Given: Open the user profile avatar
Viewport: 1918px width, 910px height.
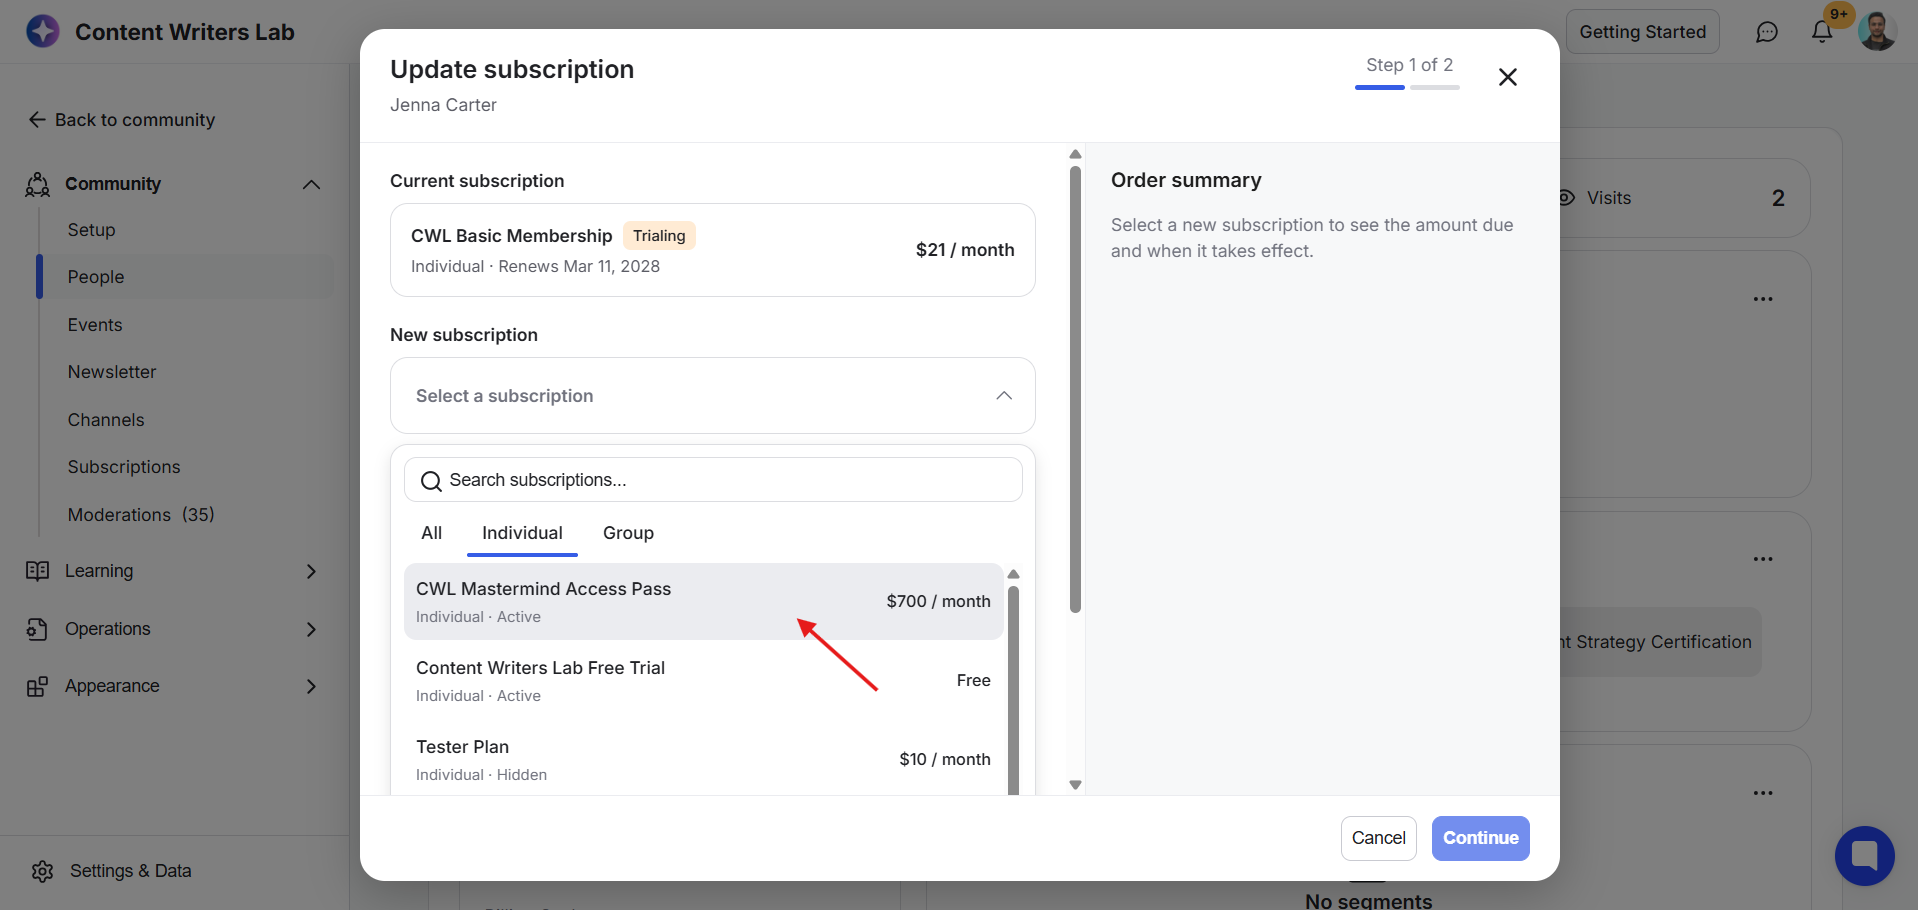Looking at the screenshot, I should (x=1877, y=32).
